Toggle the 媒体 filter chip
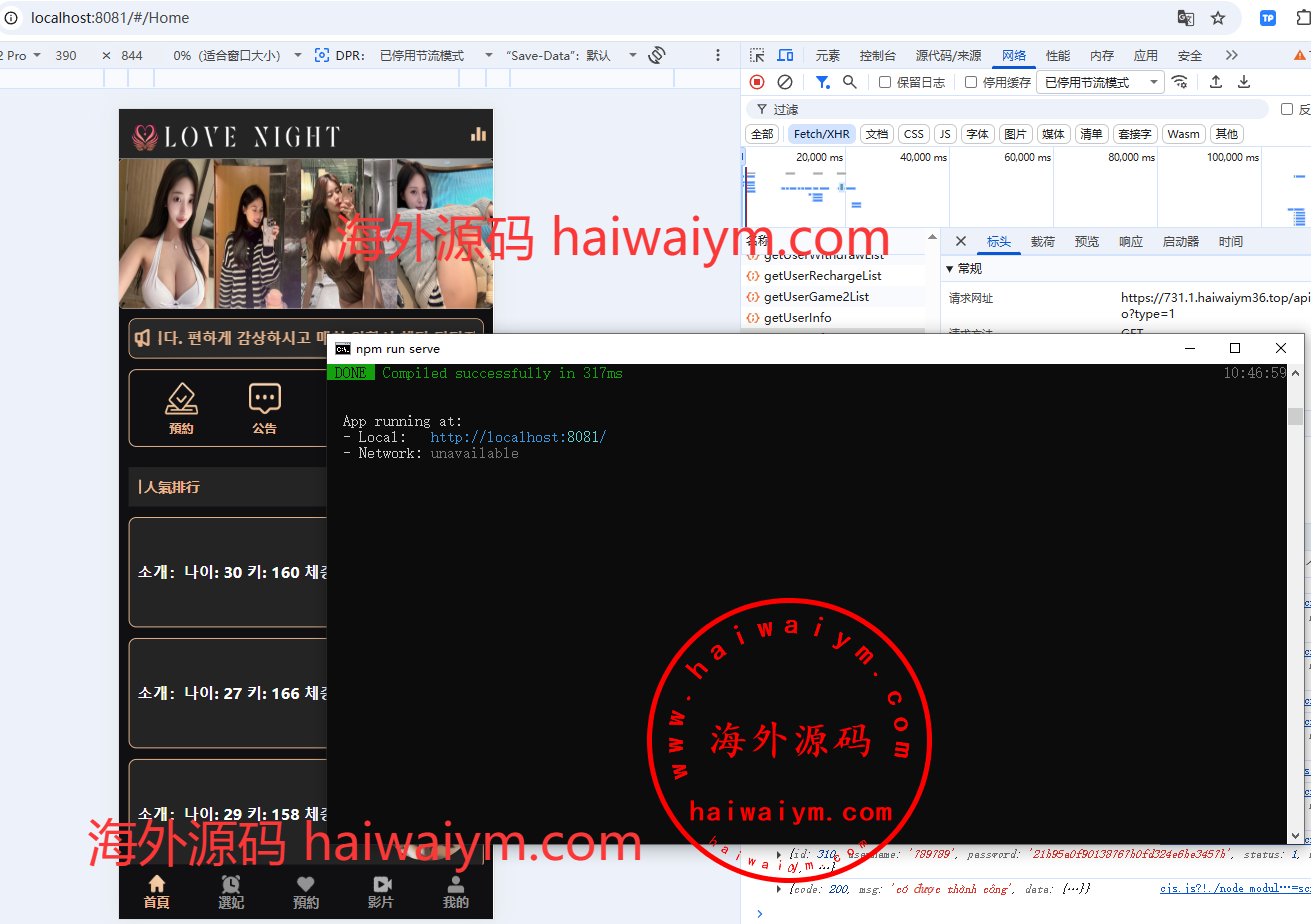 coord(1053,134)
